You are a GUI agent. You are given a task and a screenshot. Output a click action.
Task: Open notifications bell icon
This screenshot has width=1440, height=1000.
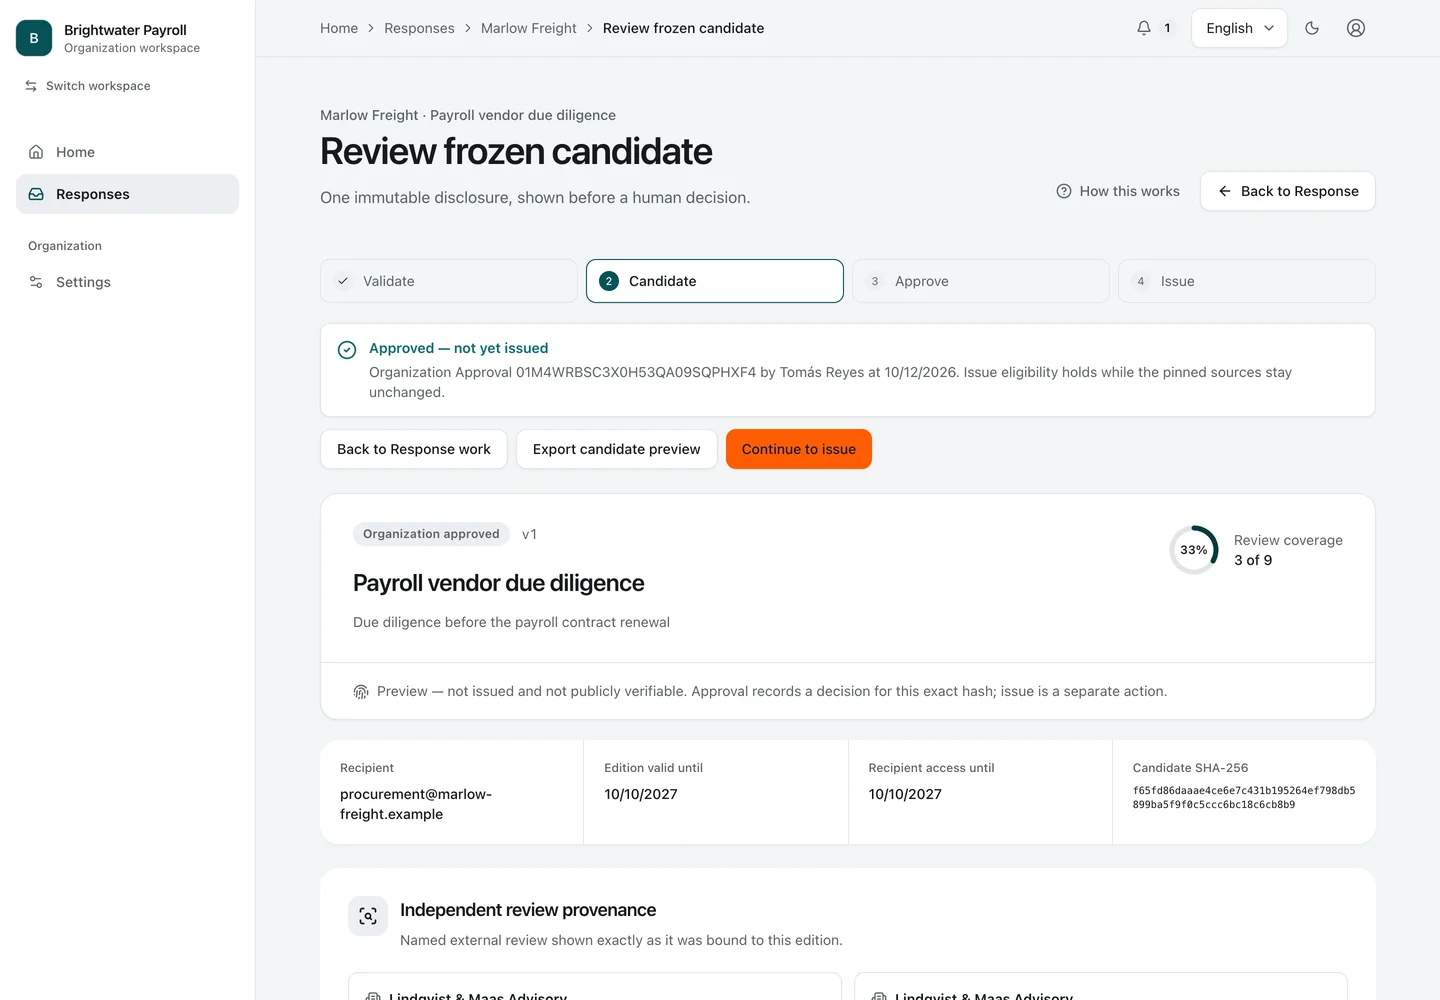(x=1144, y=28)
